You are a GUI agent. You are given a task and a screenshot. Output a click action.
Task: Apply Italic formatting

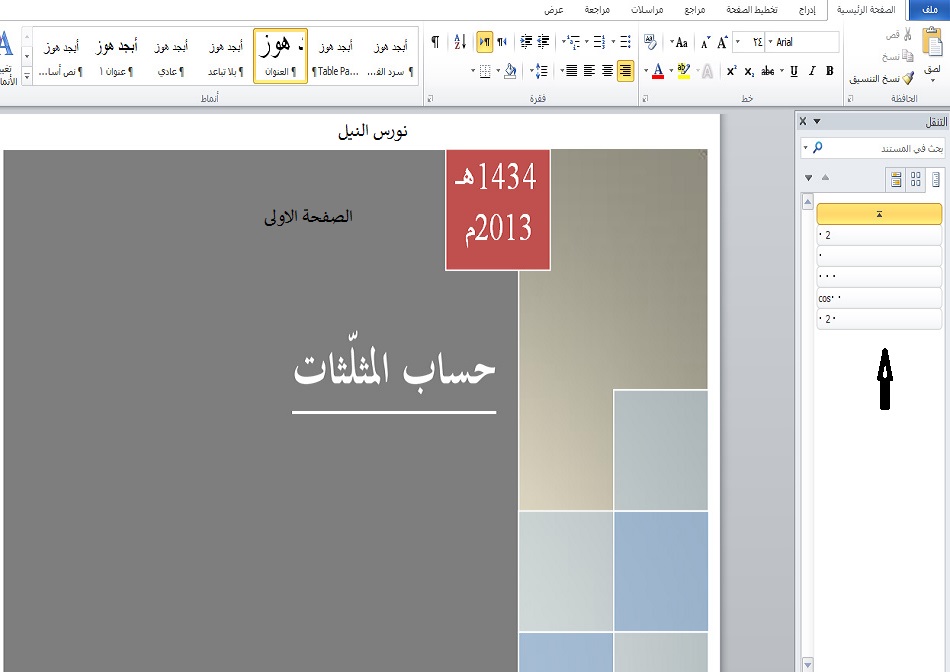pyautogui.click(x=812, y=71)
